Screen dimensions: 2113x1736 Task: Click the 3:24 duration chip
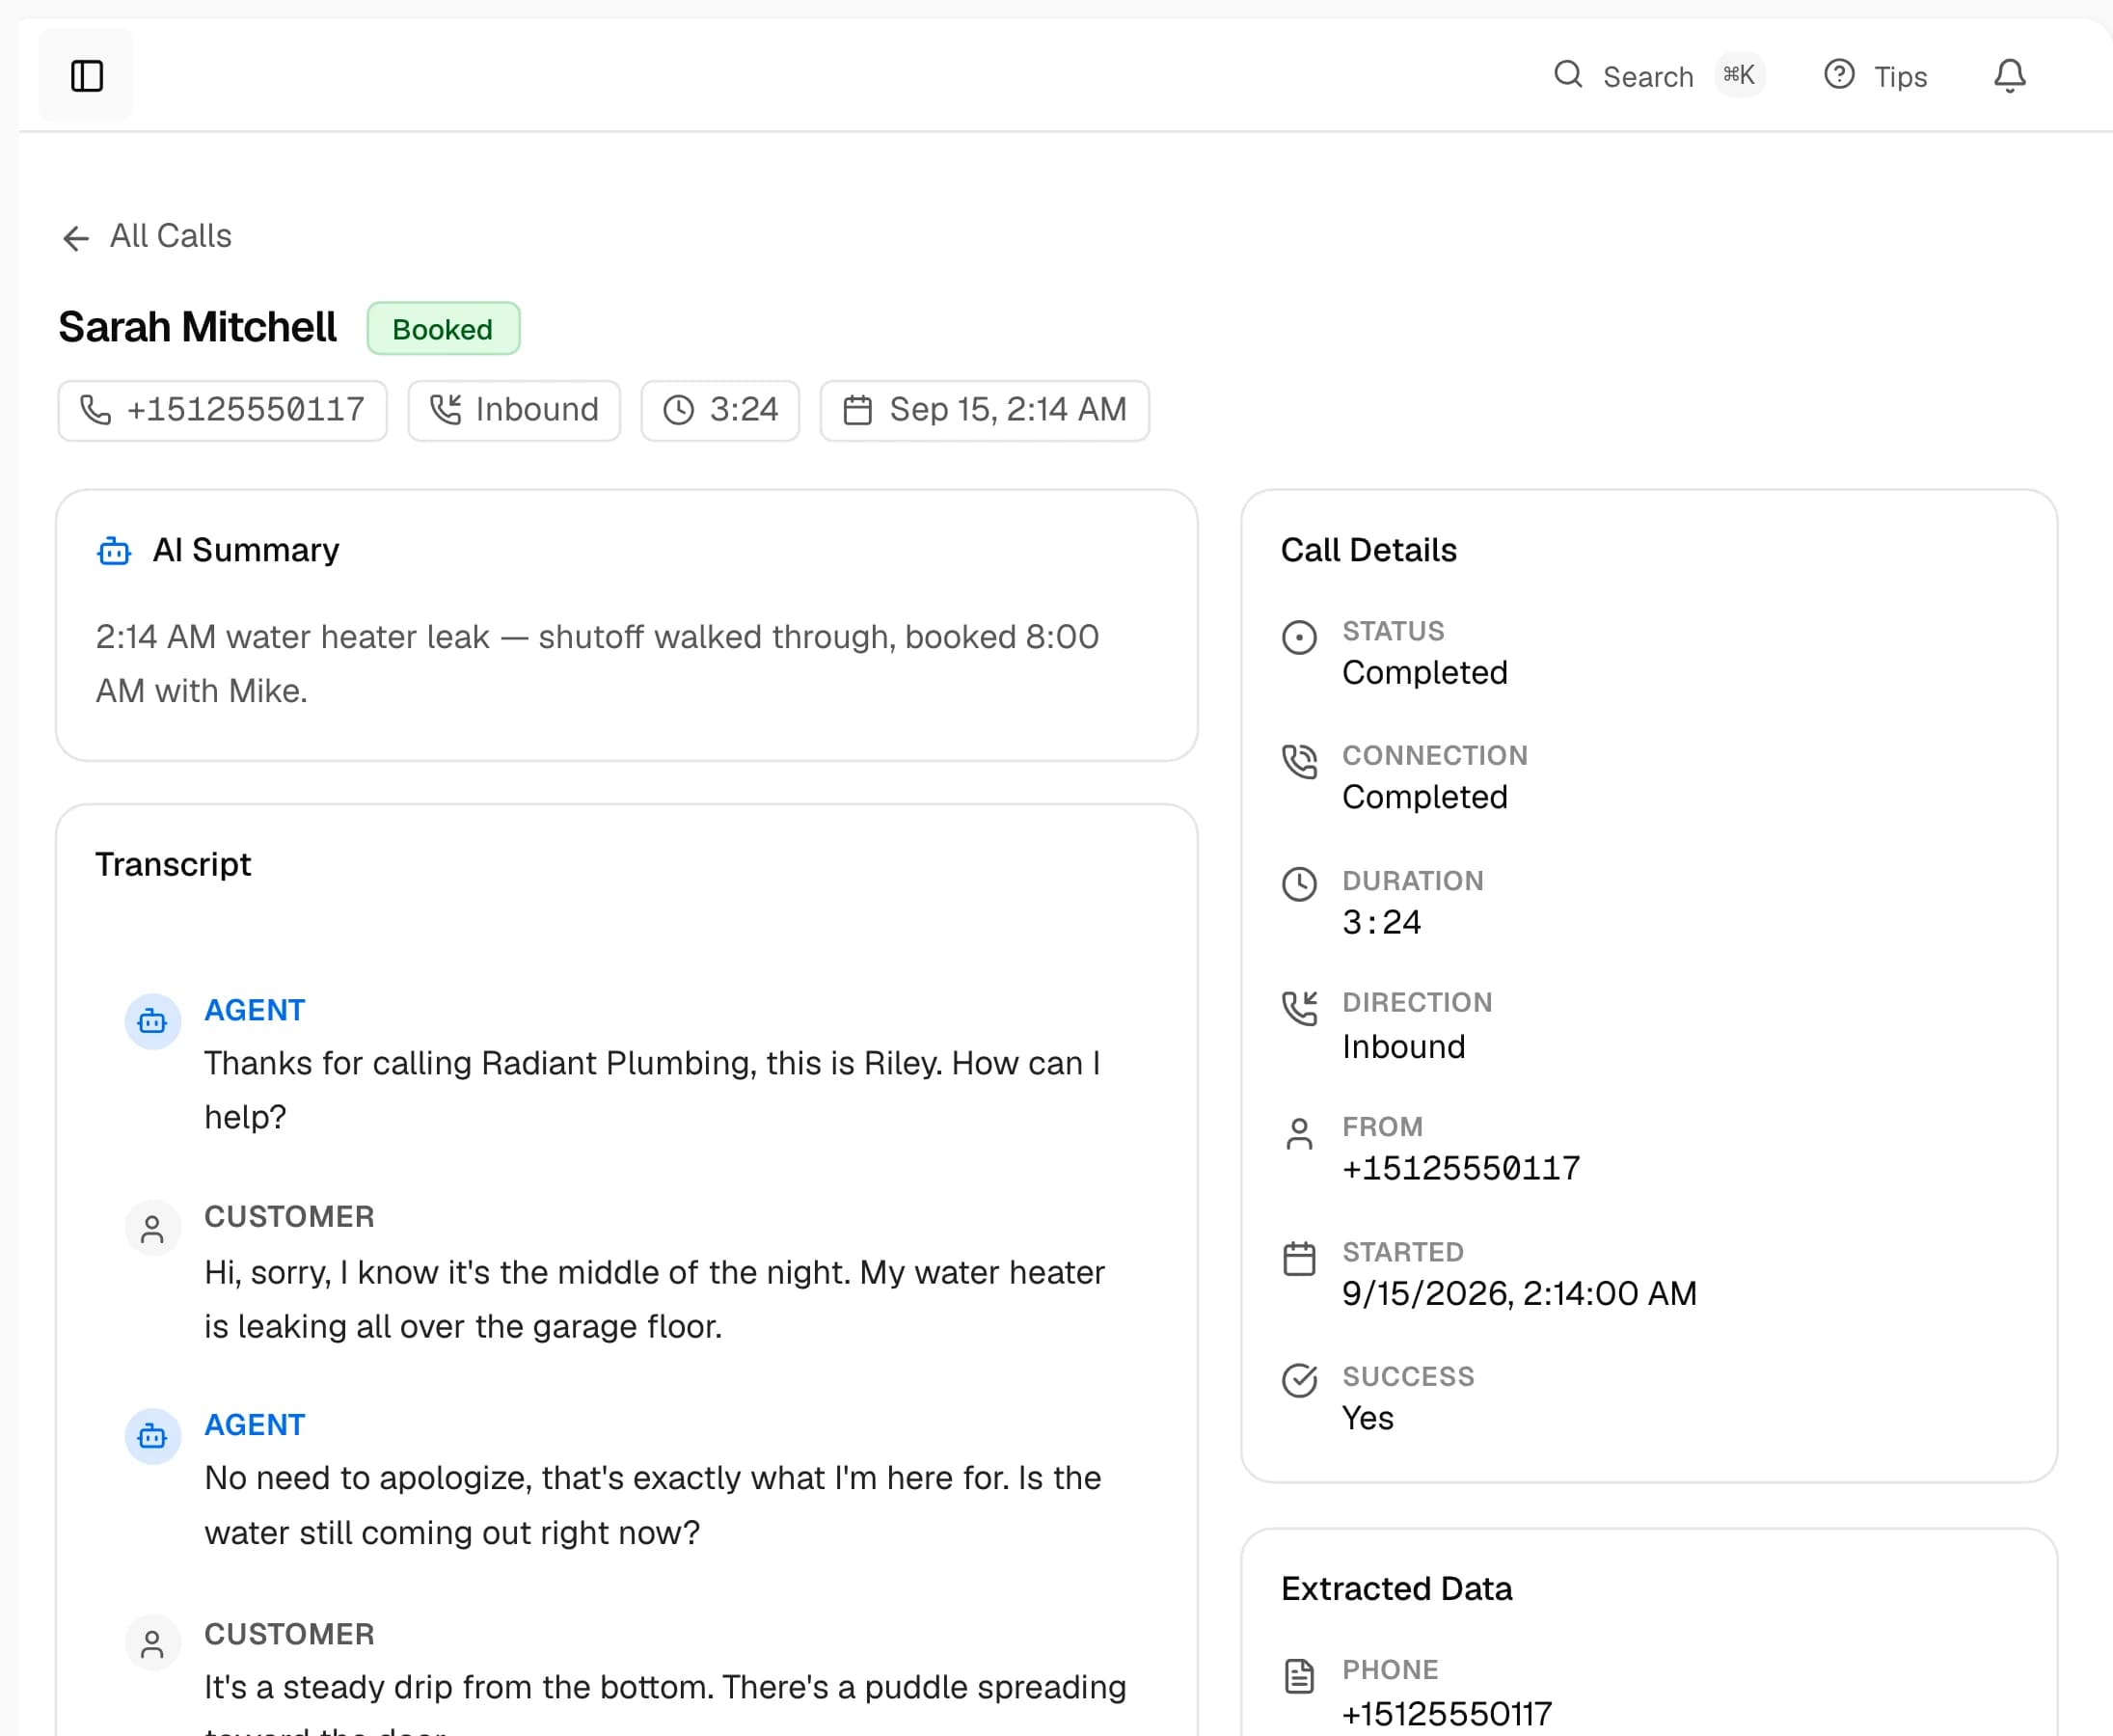click(720, 410)
